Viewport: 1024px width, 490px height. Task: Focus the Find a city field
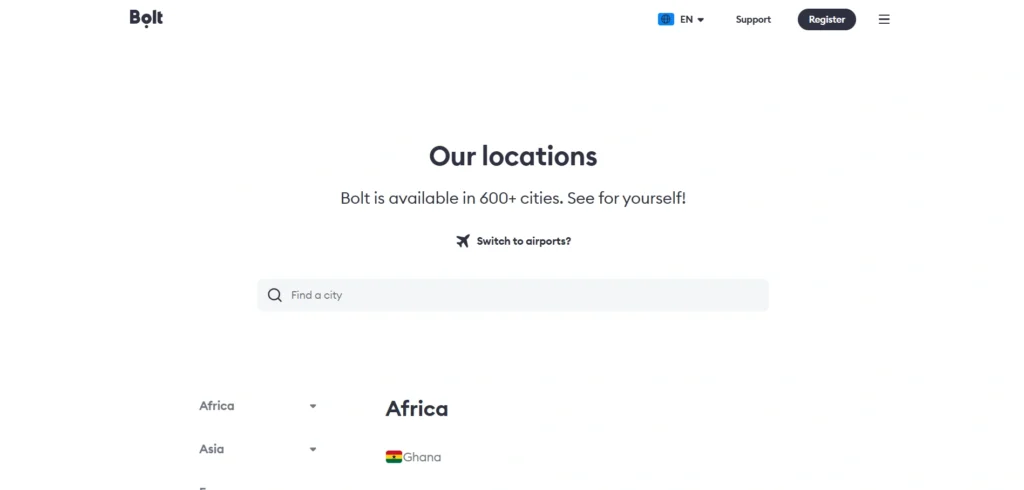(x=520, y=295)
